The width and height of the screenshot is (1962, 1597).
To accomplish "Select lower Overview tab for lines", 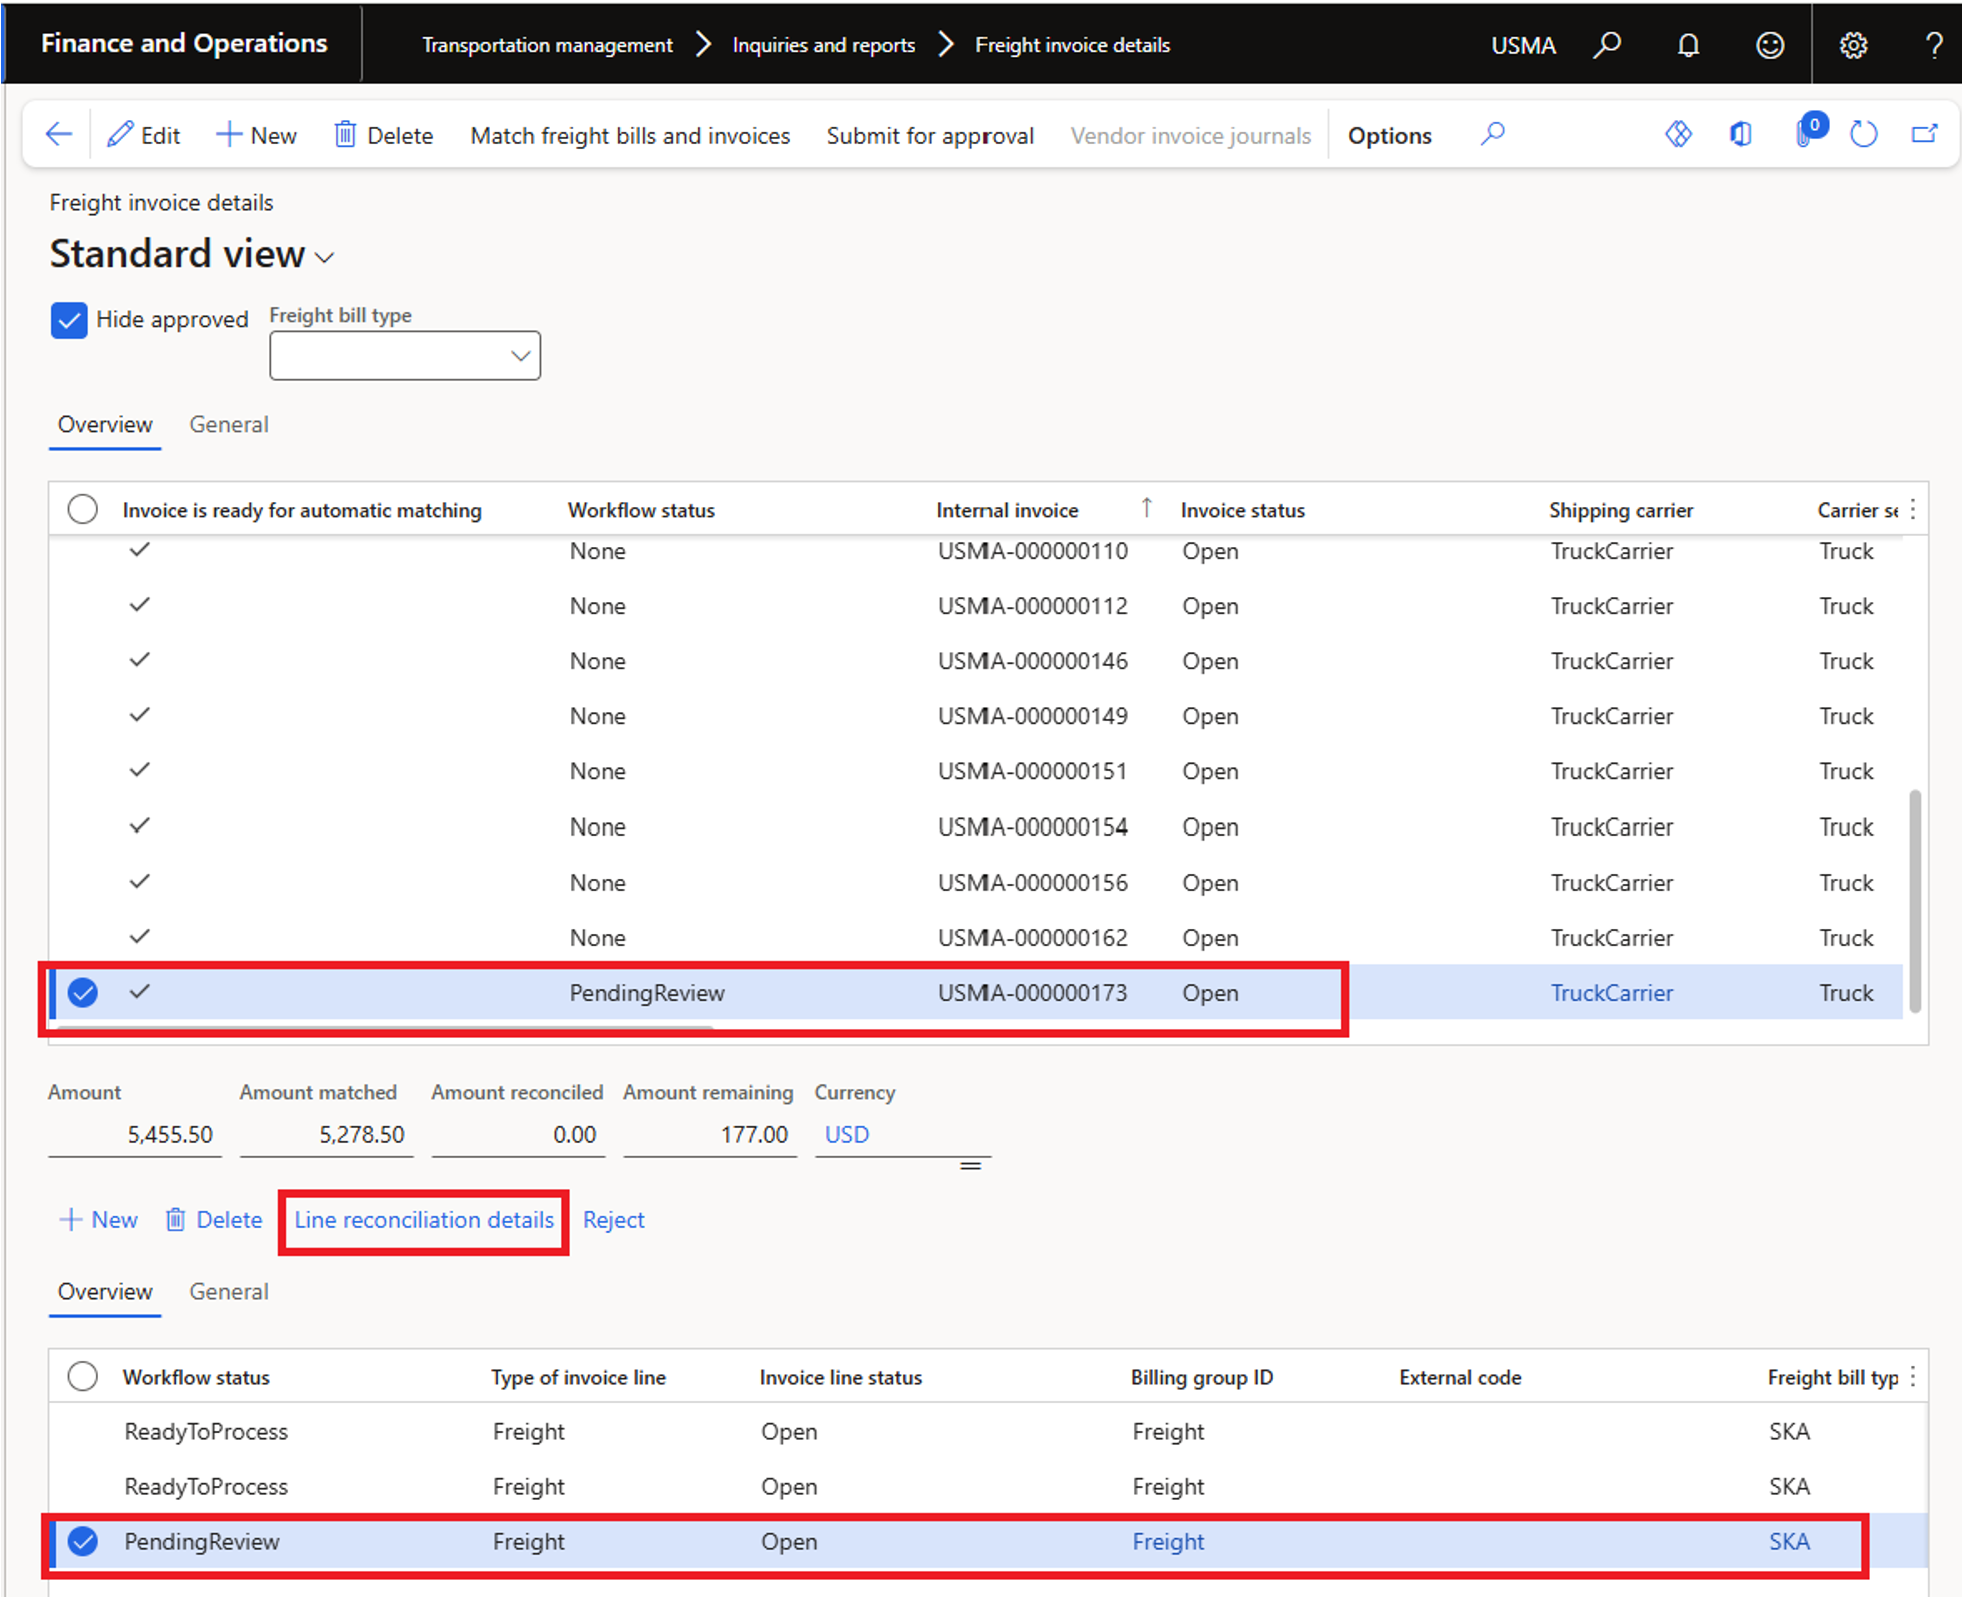I will point(105,1291).
